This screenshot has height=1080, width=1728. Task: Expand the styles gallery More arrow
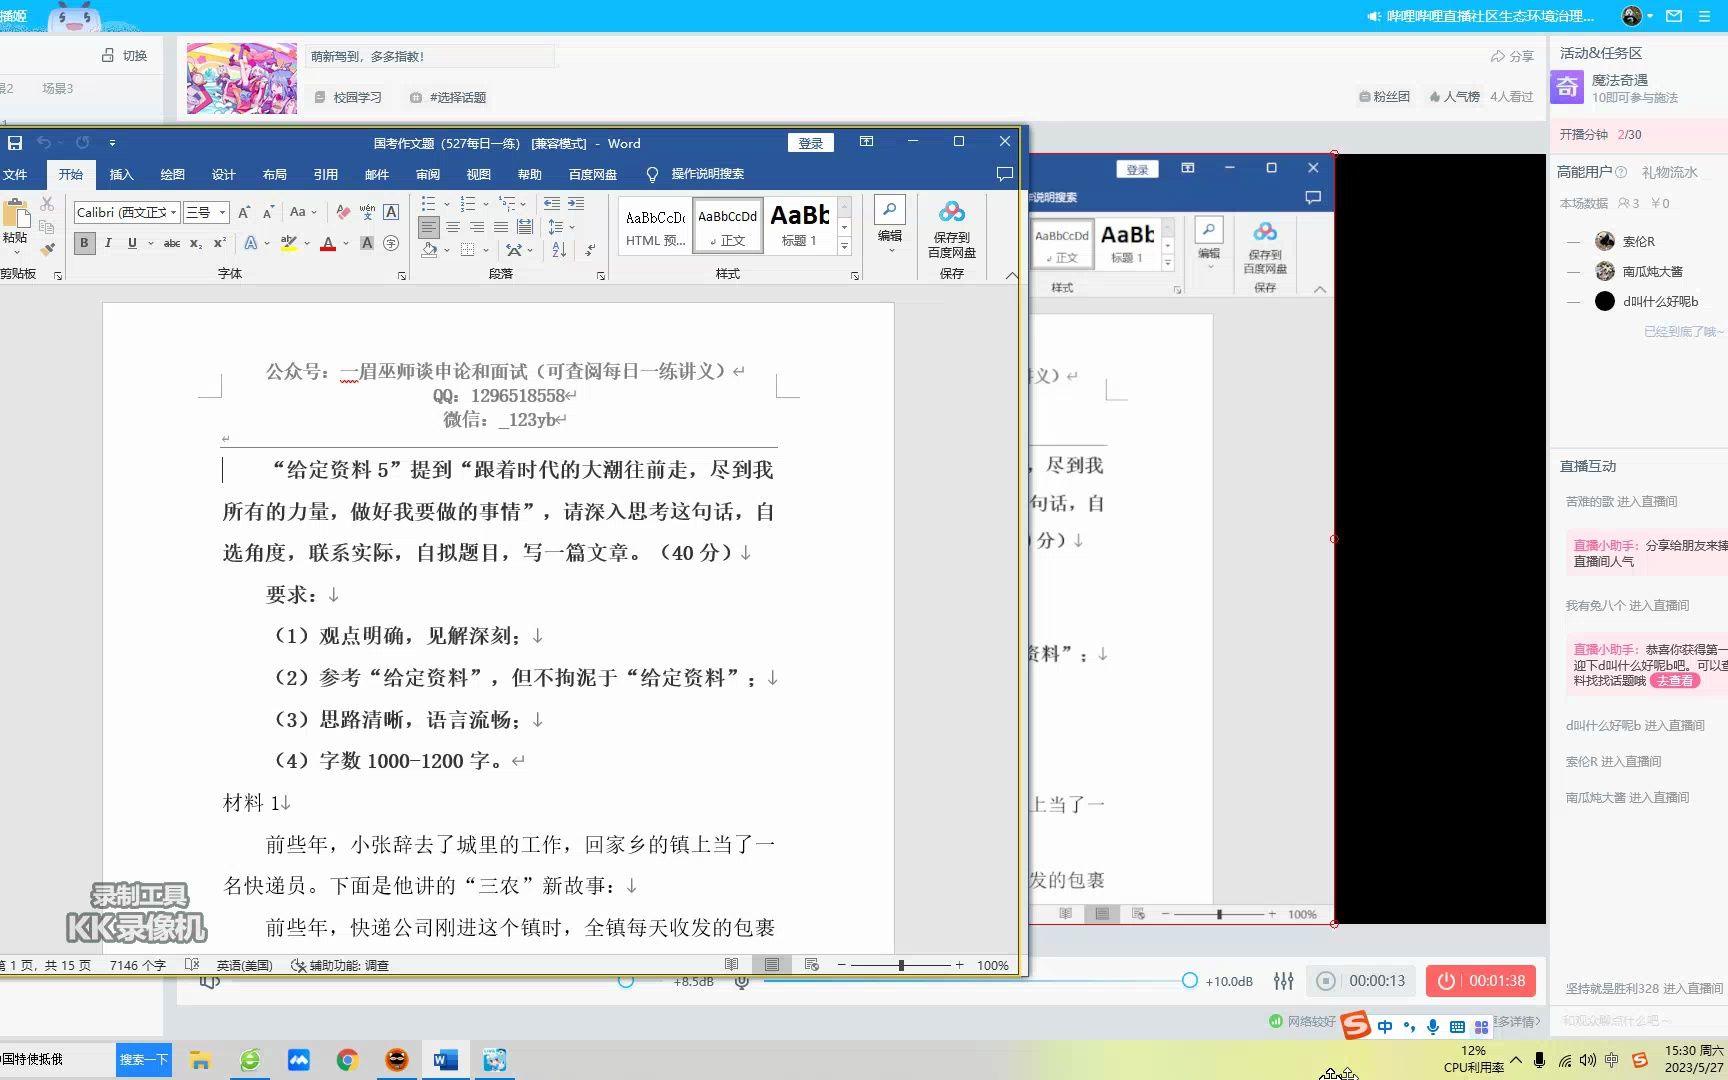click(x=844, y=247)
